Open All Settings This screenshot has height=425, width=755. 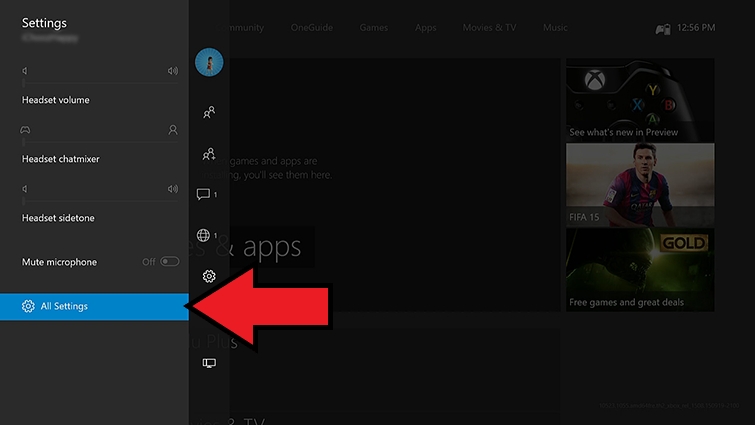coord(94,306)
